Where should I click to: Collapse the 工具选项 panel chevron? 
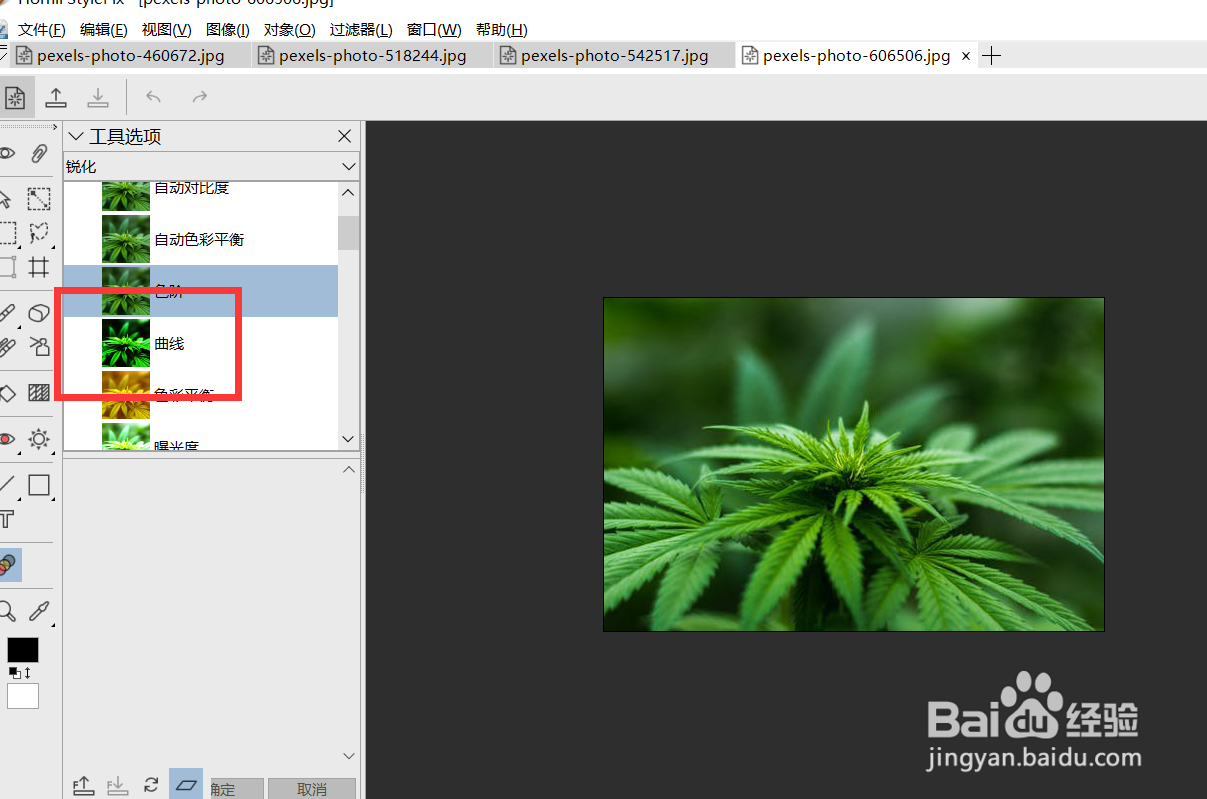[76, 136]
